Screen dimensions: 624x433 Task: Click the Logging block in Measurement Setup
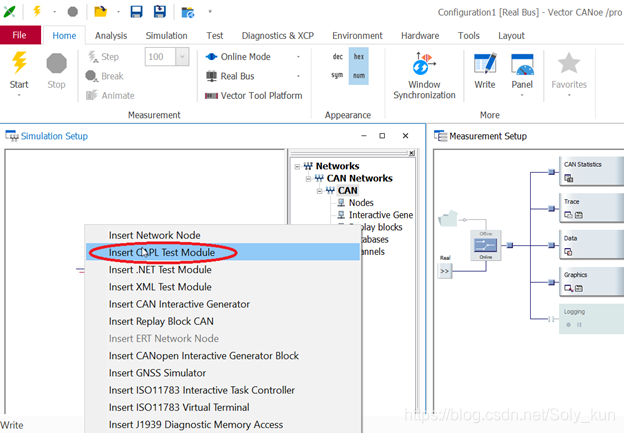[x=591, y=318]
